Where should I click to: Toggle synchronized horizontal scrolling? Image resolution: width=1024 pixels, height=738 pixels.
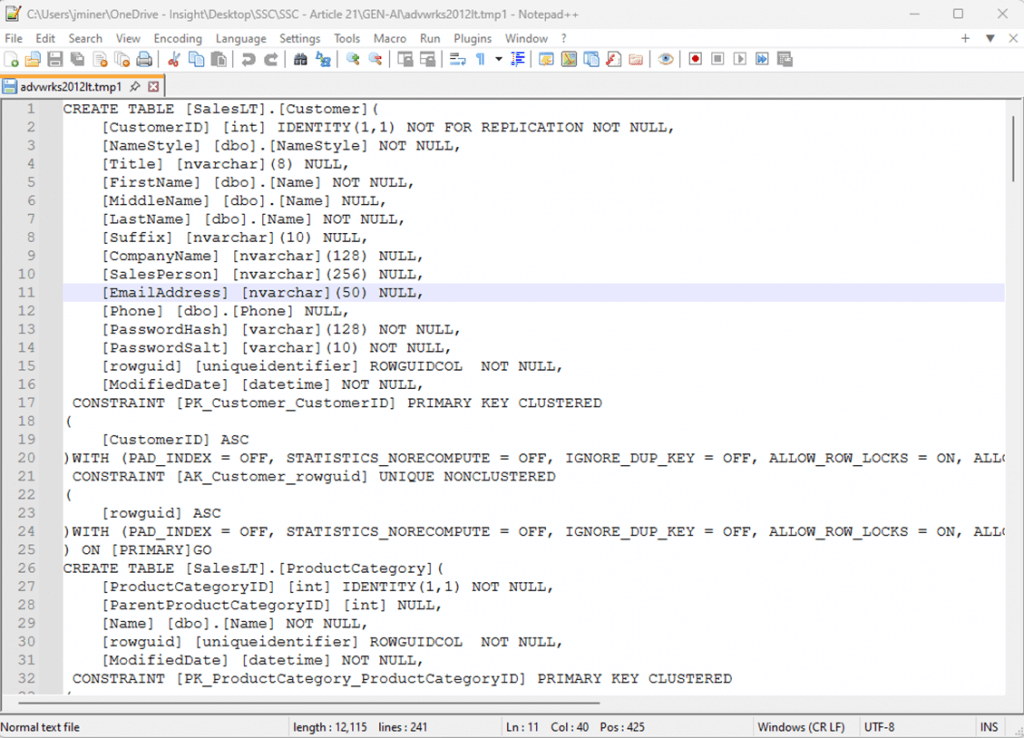[x=427, y=59]
